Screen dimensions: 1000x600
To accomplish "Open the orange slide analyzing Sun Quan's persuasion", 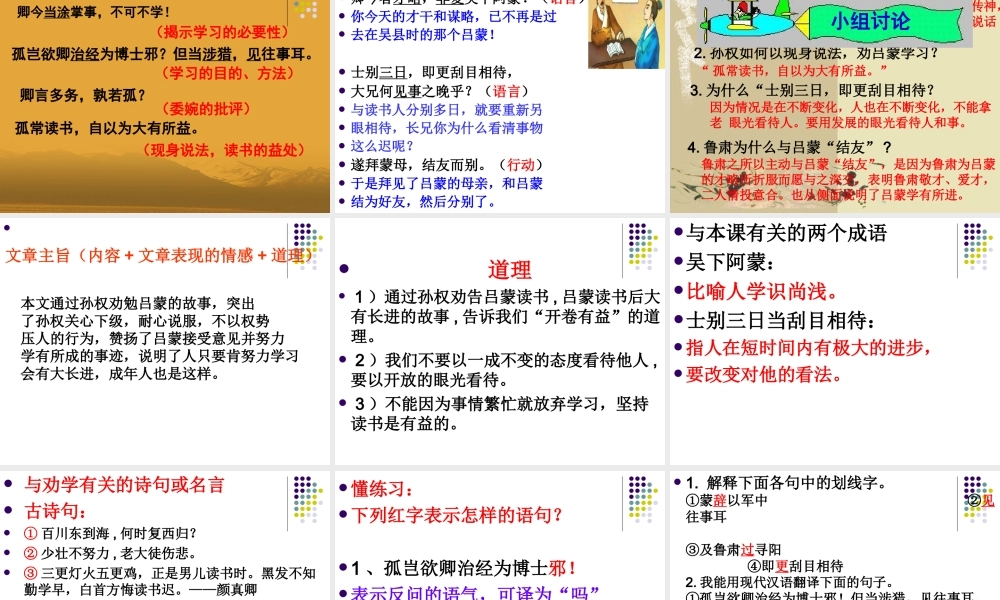I will pyautogui.click(x=165, y=106).
